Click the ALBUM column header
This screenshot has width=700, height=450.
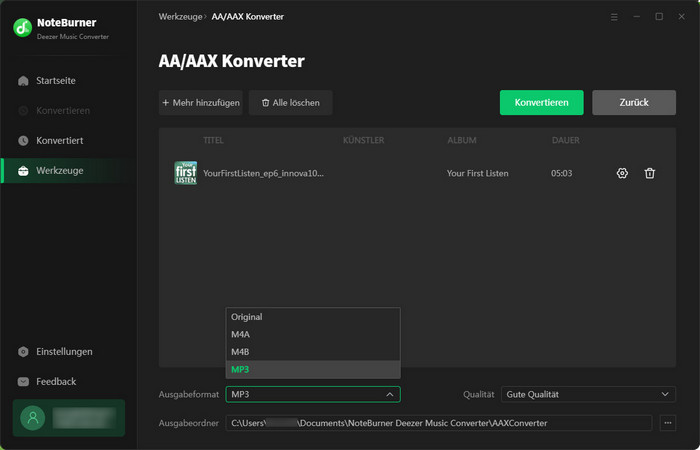(x=462, y=141)
